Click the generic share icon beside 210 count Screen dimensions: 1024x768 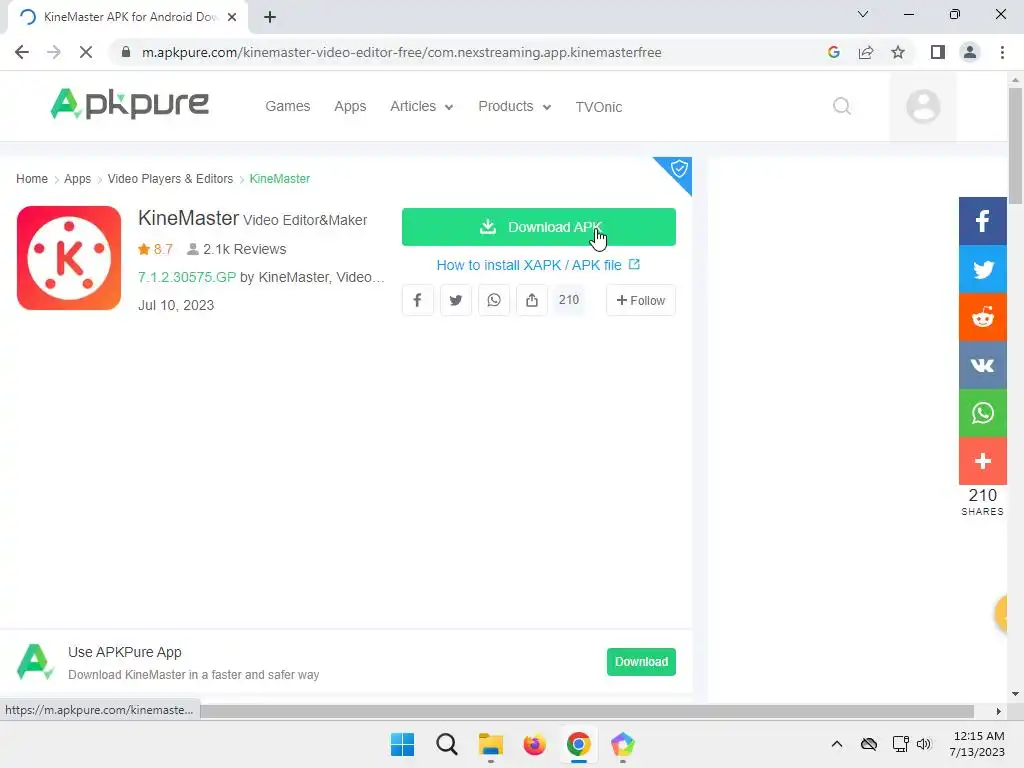(532, 300)
